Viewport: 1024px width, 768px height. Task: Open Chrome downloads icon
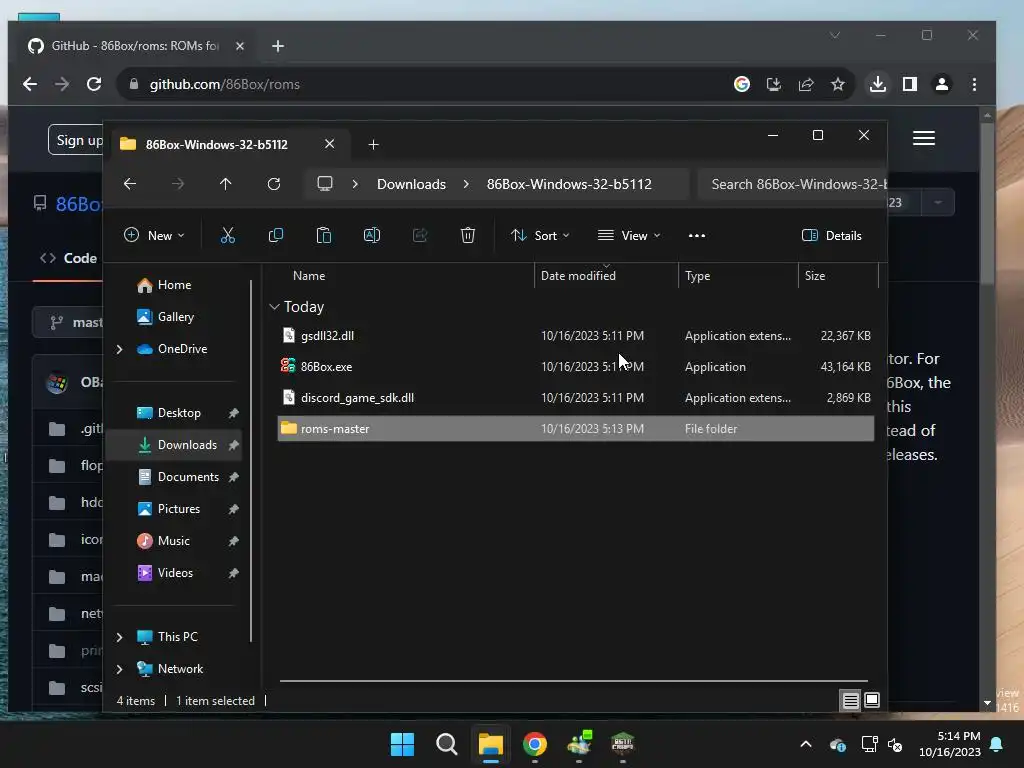[x=878, y=84]
